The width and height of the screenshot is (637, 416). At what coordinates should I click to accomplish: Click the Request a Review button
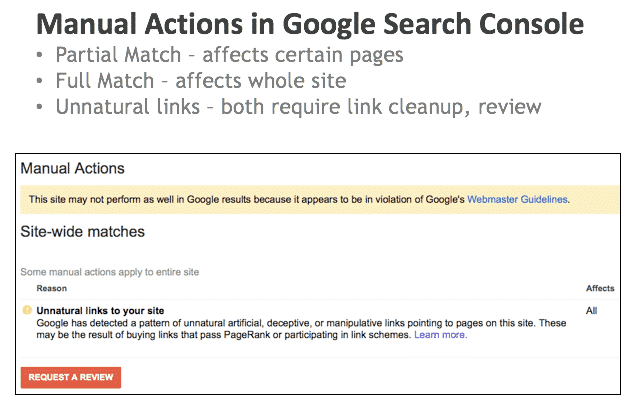[71, 377]
